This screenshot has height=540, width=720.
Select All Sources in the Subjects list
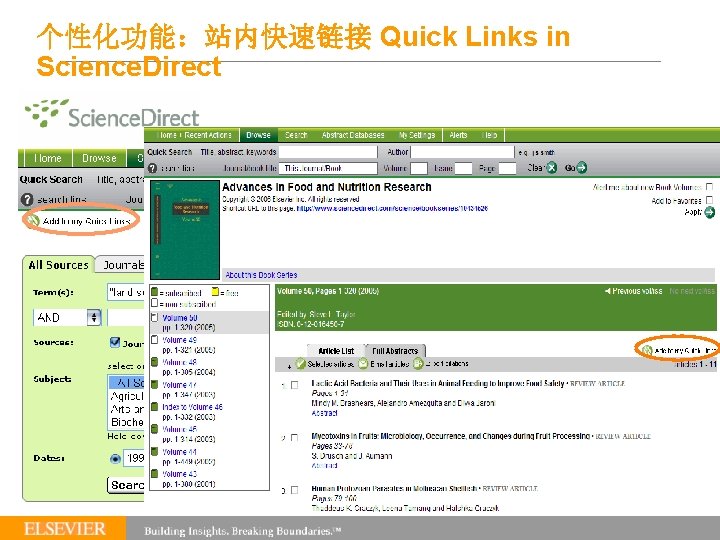127,382
